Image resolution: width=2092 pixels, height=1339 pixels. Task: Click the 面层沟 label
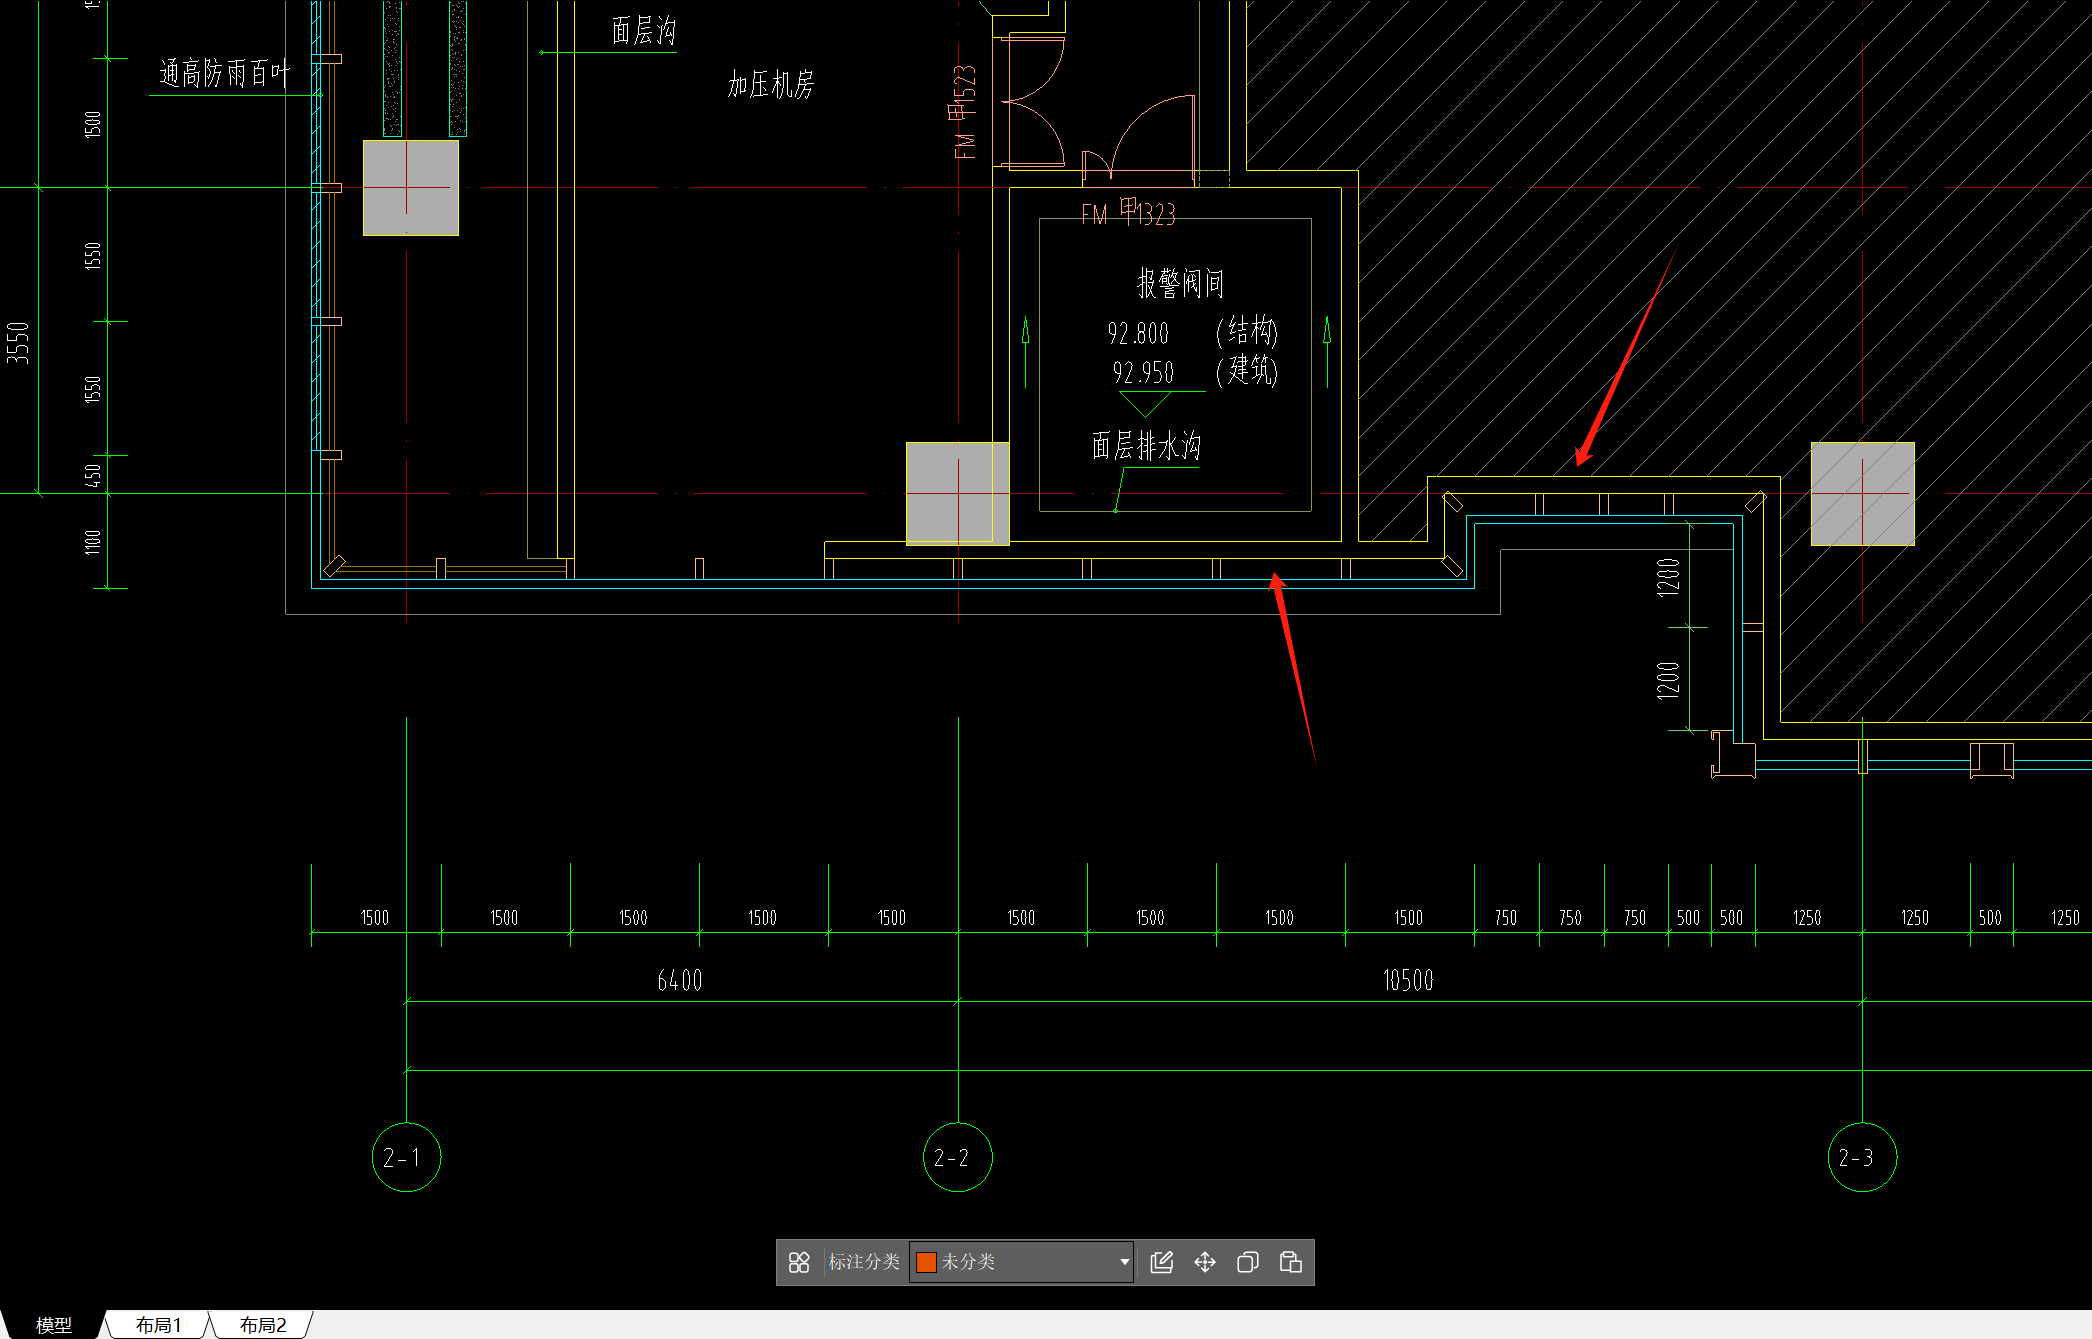[644, 31]
